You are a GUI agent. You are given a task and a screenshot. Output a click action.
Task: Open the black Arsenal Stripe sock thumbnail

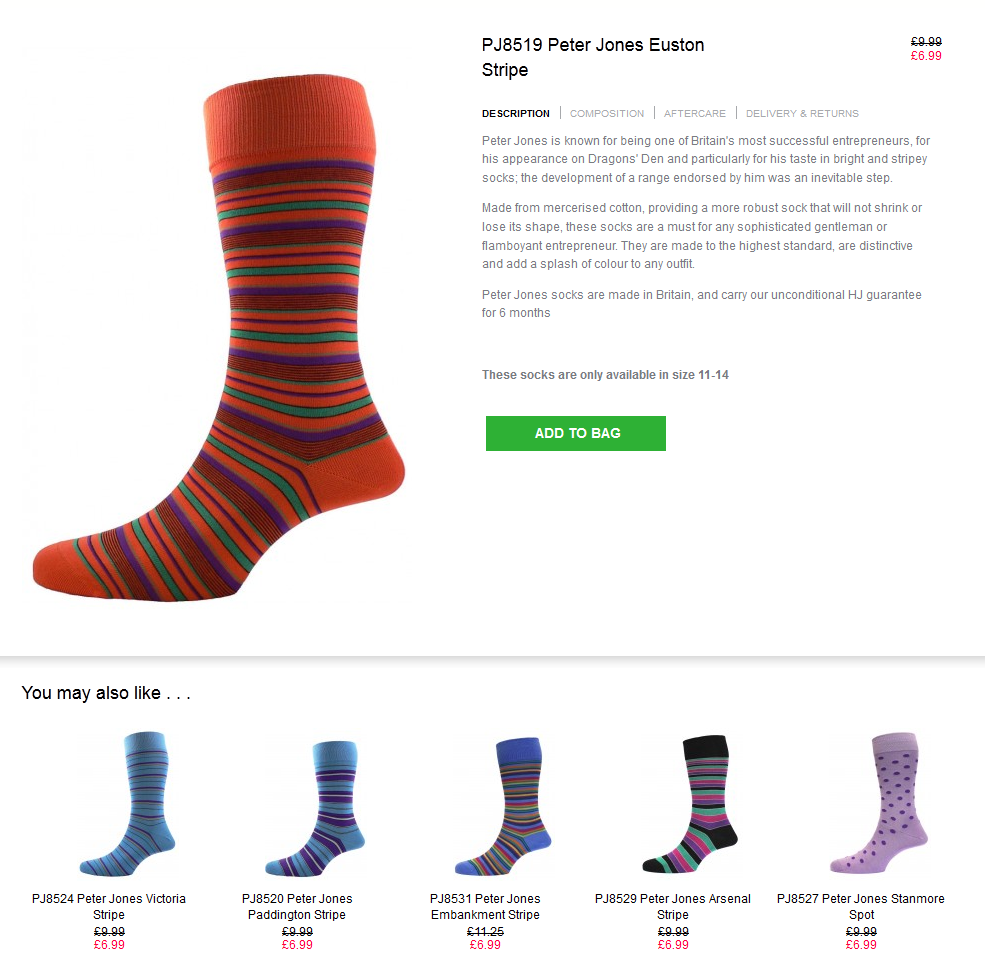pos(690,804)
